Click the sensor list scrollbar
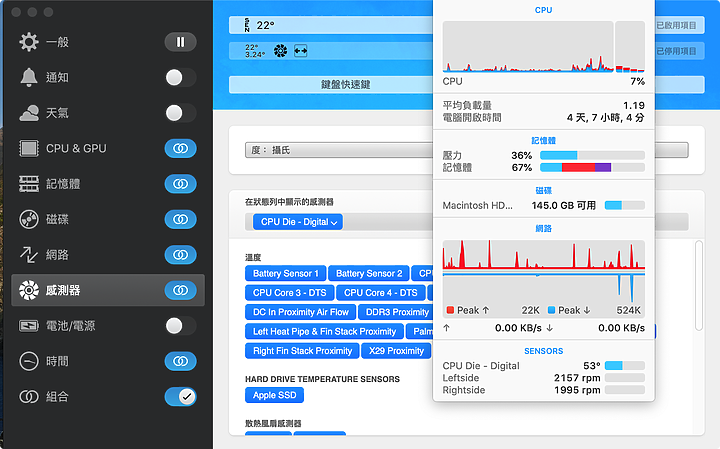Screen dimensions: 720x449 coord(699,285)
